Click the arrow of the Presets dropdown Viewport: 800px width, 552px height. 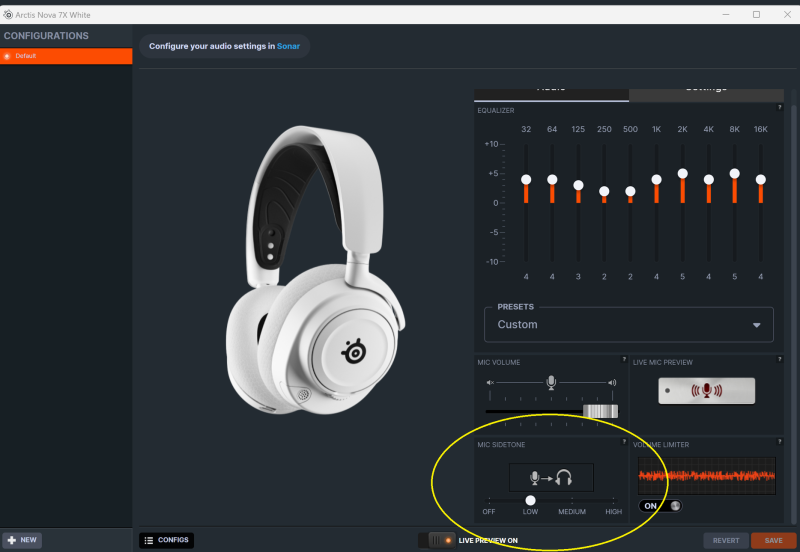coord(757,325)
